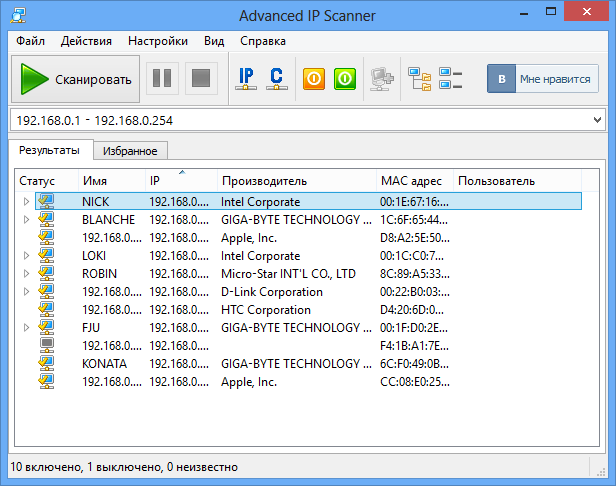
Task: Click MAC address F4:1B:A1:7E cell
Action: click(x=414, y=346)
